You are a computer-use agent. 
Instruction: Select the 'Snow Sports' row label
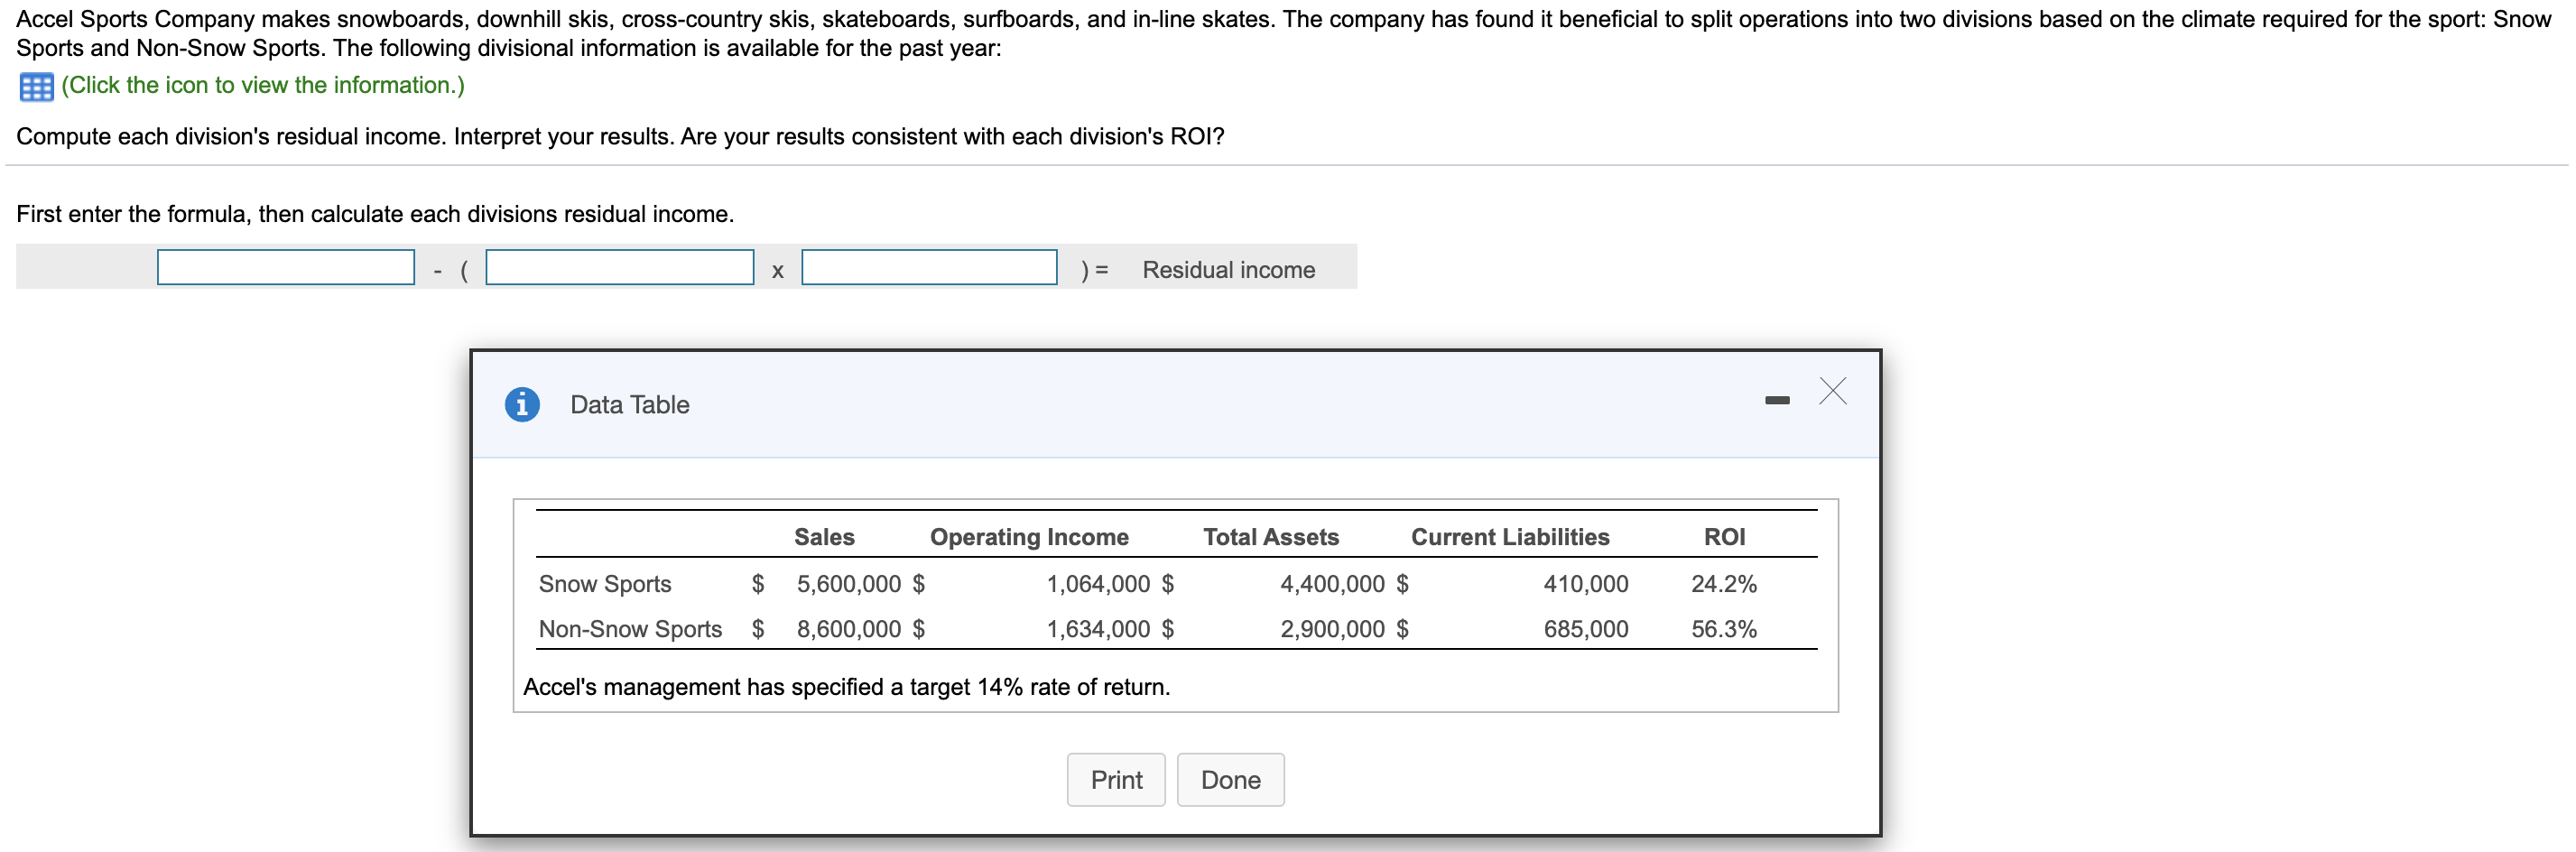[x=605, y=584]
